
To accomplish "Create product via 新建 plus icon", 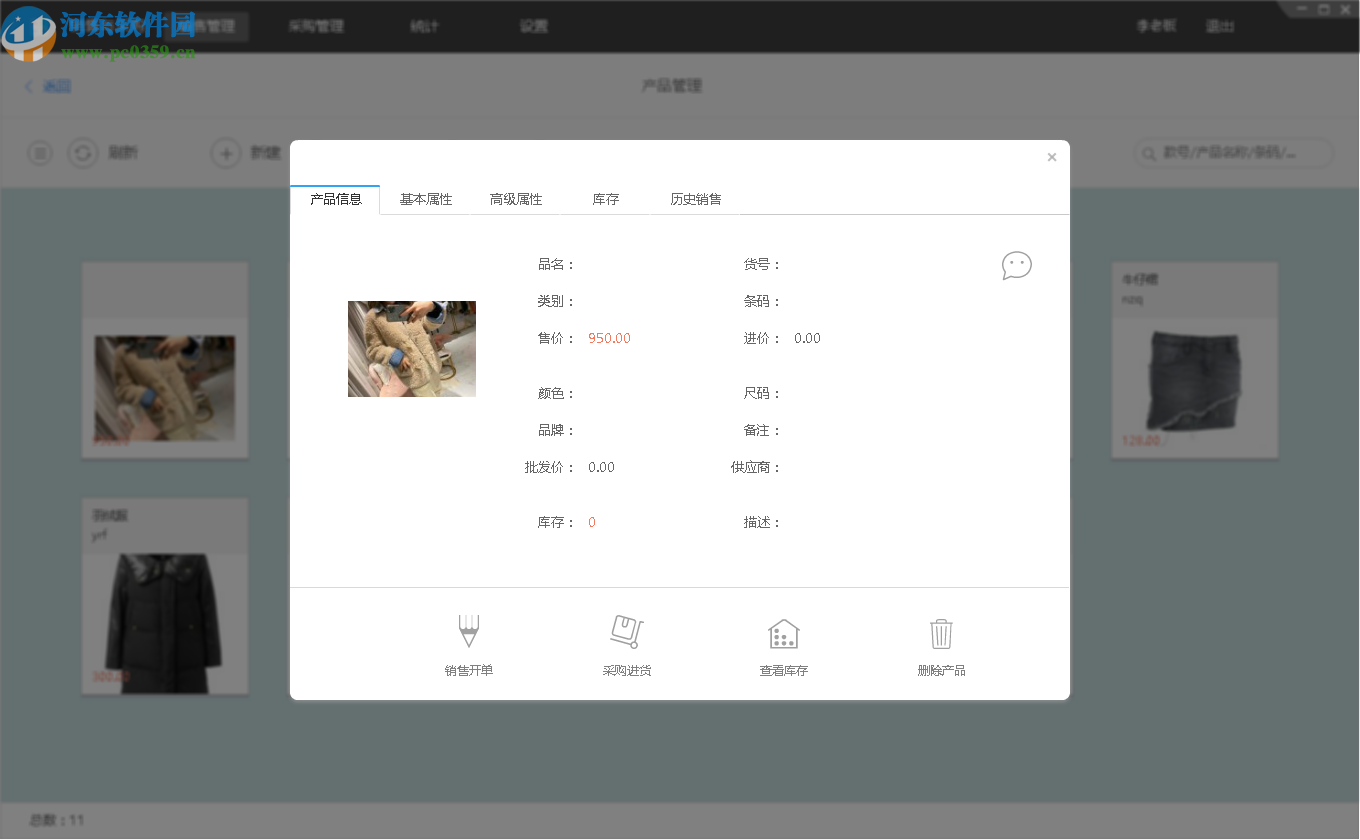I will [x=225, y=153].
